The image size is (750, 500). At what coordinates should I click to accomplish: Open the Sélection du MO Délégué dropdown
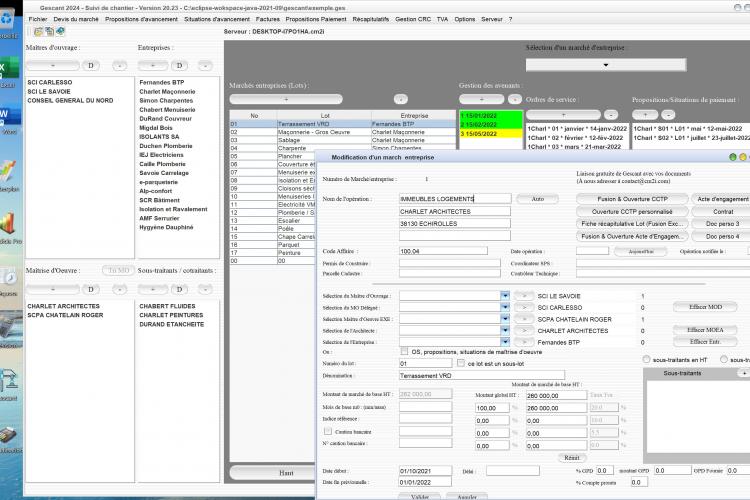(x=505, y=308)
